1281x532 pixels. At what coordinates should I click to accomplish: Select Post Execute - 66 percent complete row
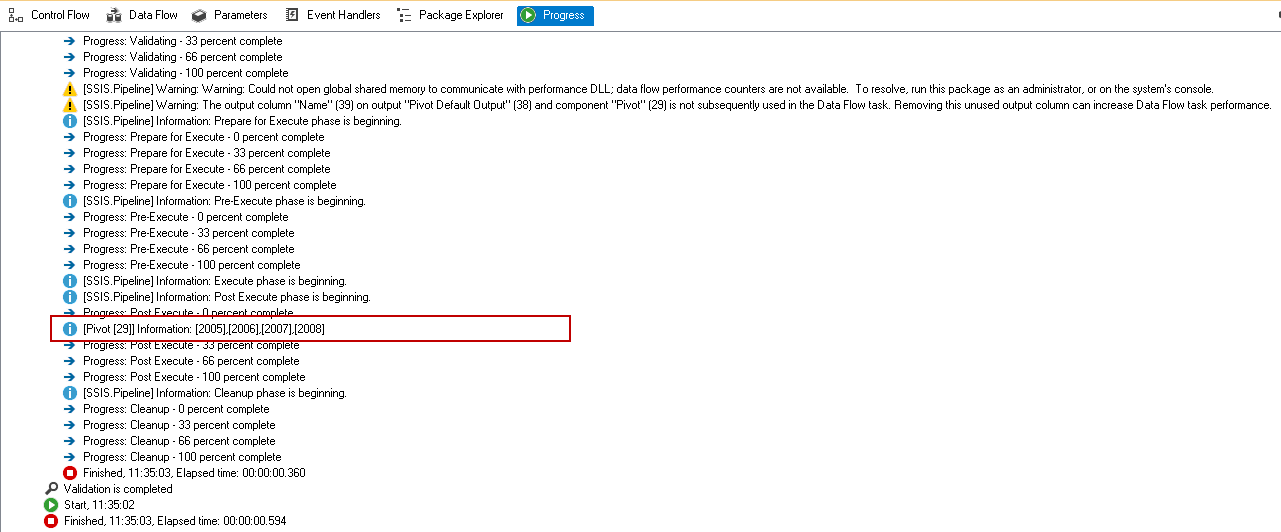(x=191, y=361)
